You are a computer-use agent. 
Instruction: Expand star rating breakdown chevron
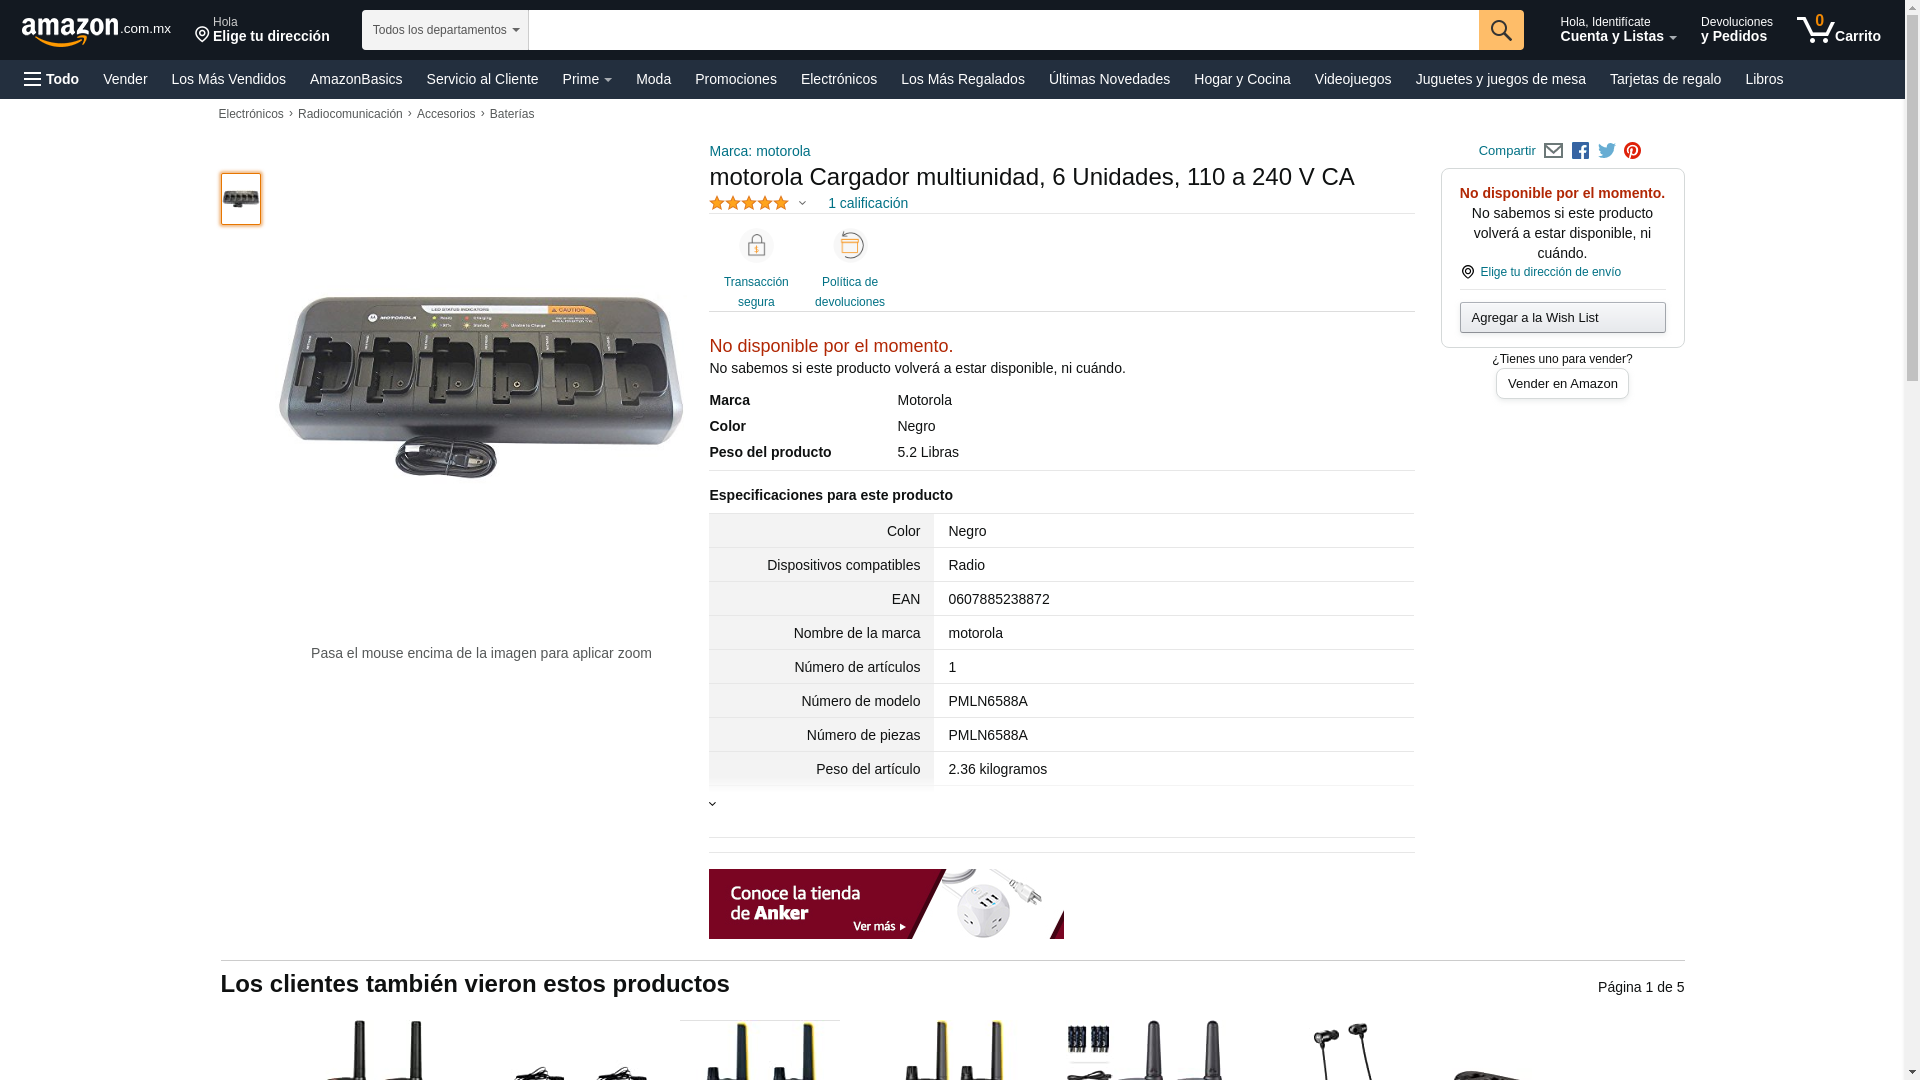point(802,204)
